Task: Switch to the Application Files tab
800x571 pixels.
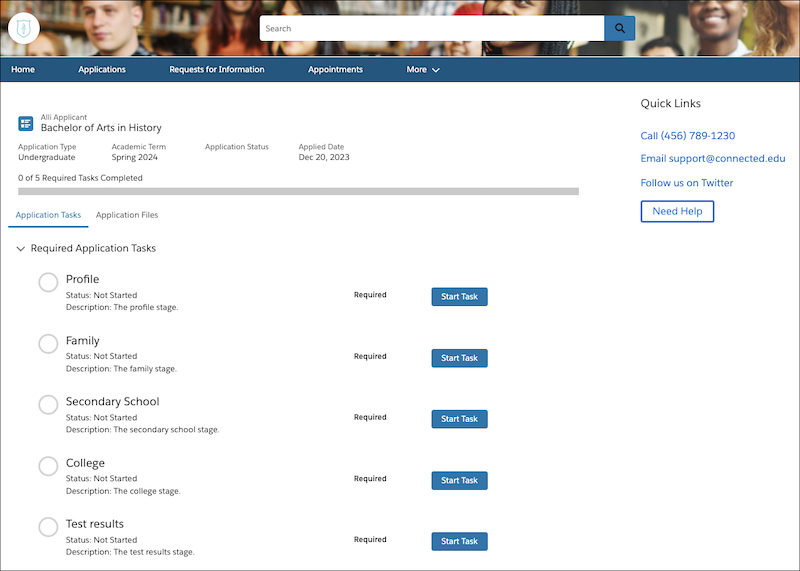Action: pyautogui.click(x=127, y=215)
